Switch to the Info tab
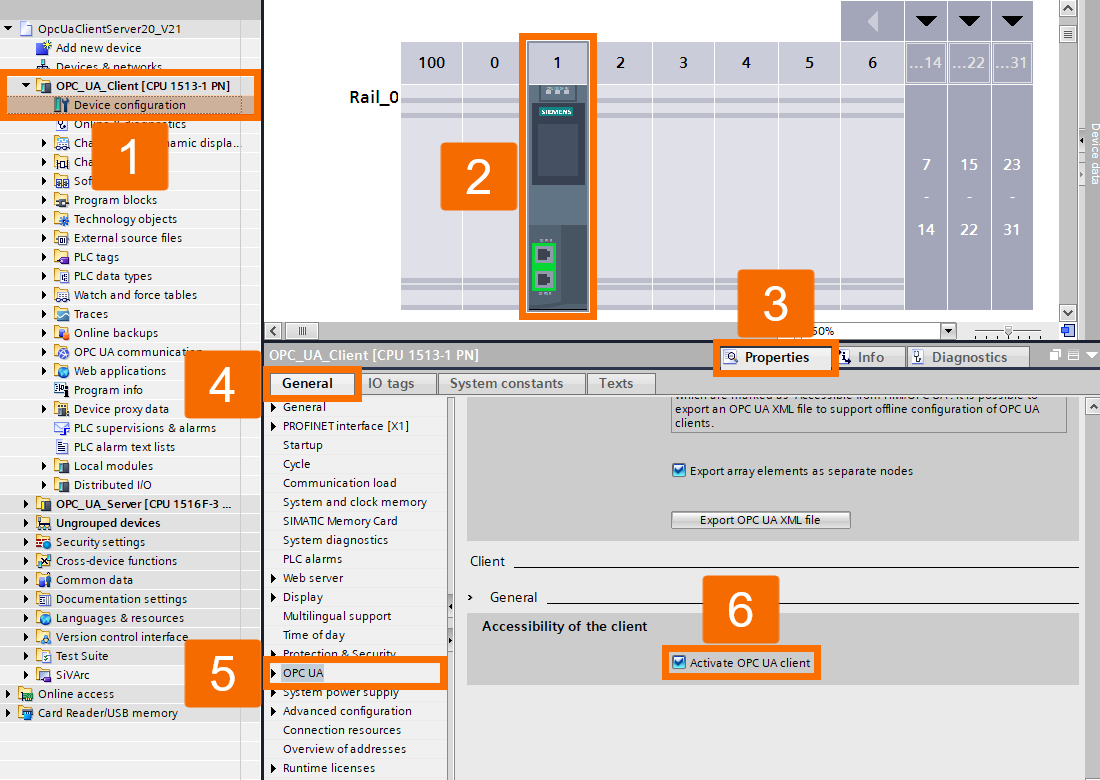Screen dimensions: 1100x780 pyautogui.click(x=869, y=357)
